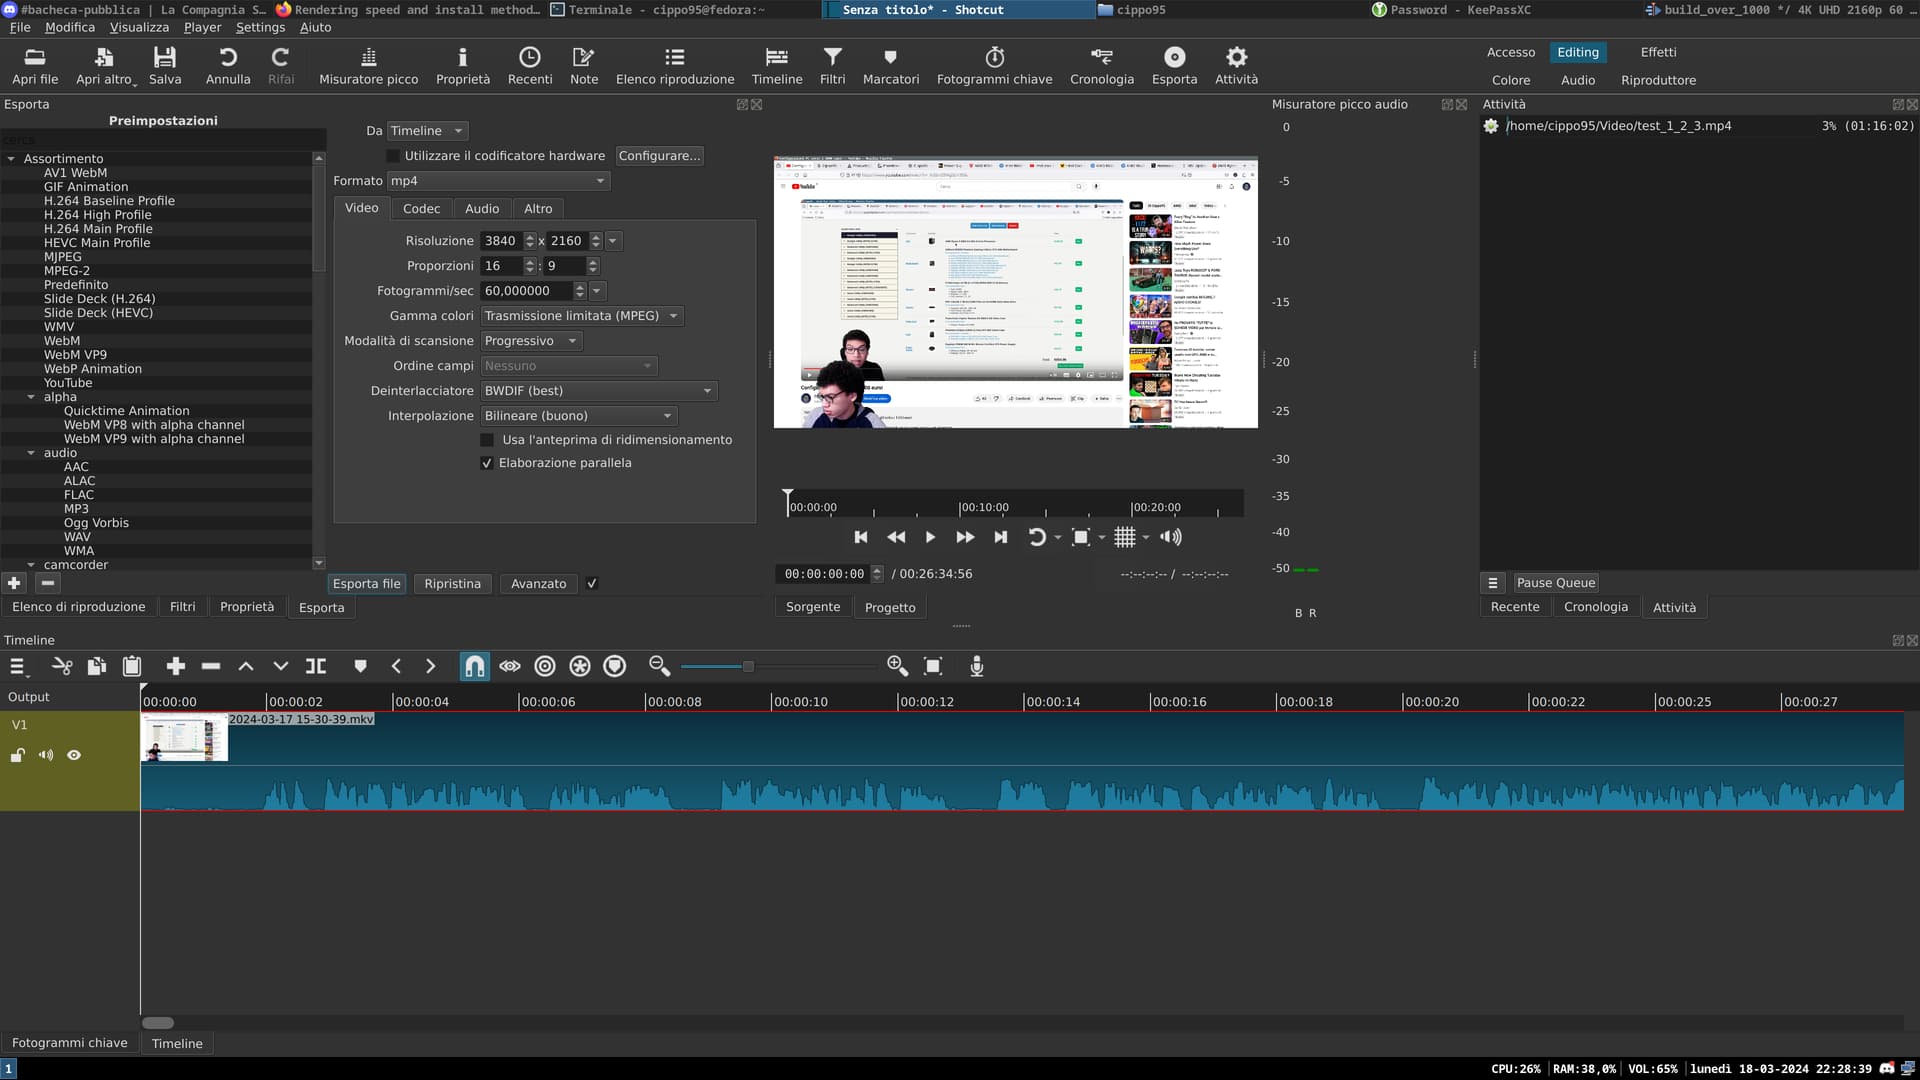This screenshot has height=1080, width=1920.
Task: Click the Esporta file button
Action: [x=366, y=583]
